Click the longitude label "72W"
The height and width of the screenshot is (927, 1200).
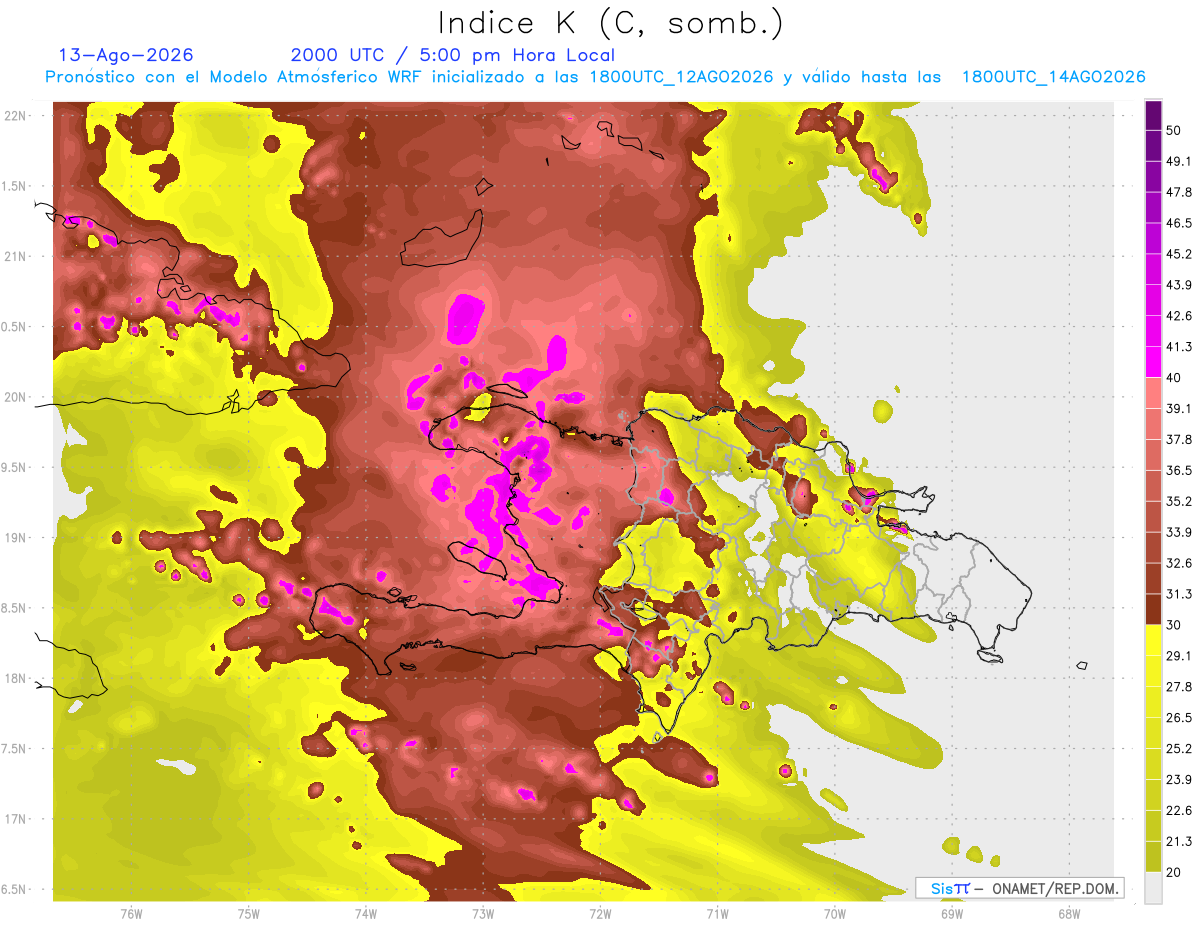pyautogui.click(x=600, y=913)
